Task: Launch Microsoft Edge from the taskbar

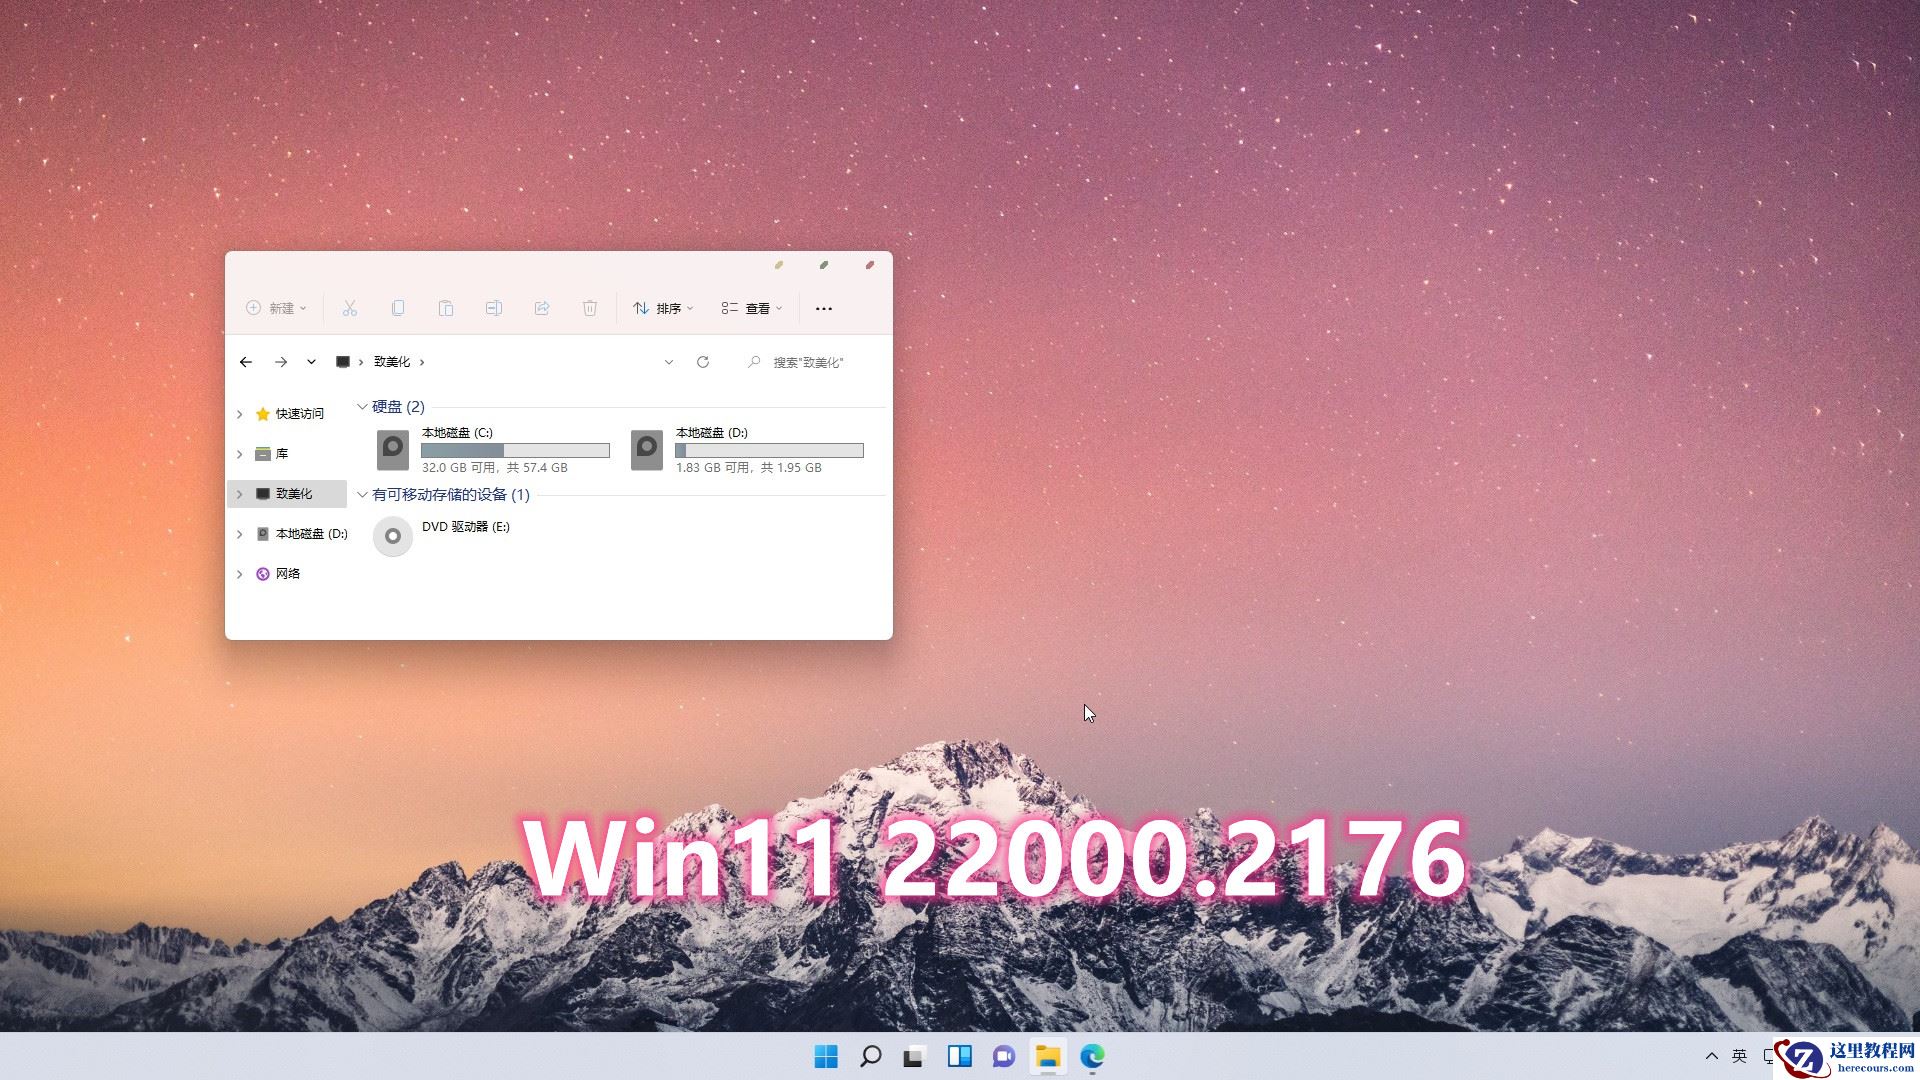Action: click(1094, 1056)
